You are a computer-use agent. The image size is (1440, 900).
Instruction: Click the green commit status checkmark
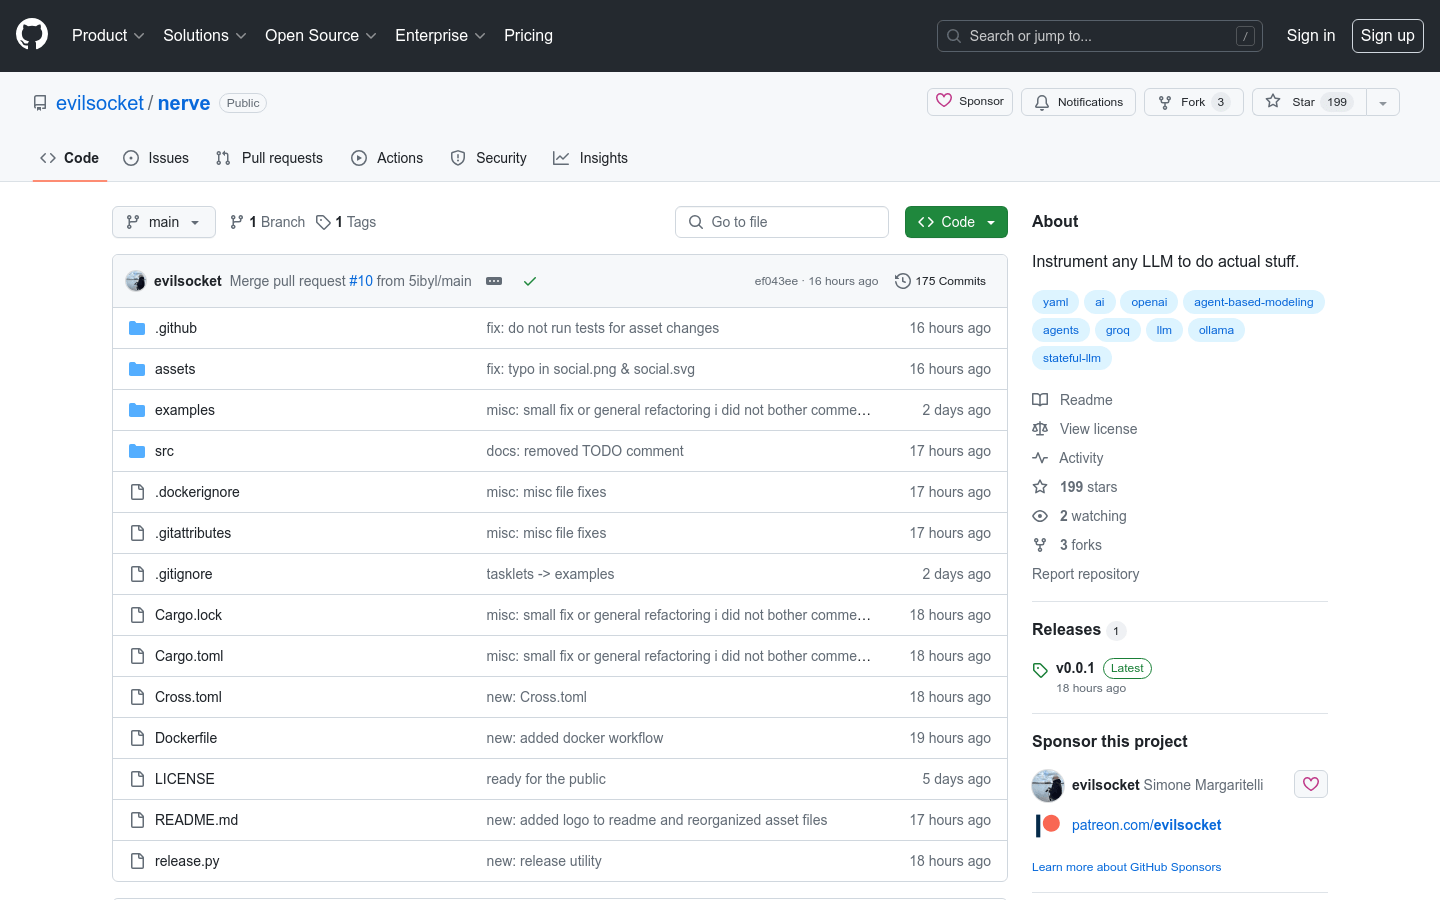(x=530, y=281)
